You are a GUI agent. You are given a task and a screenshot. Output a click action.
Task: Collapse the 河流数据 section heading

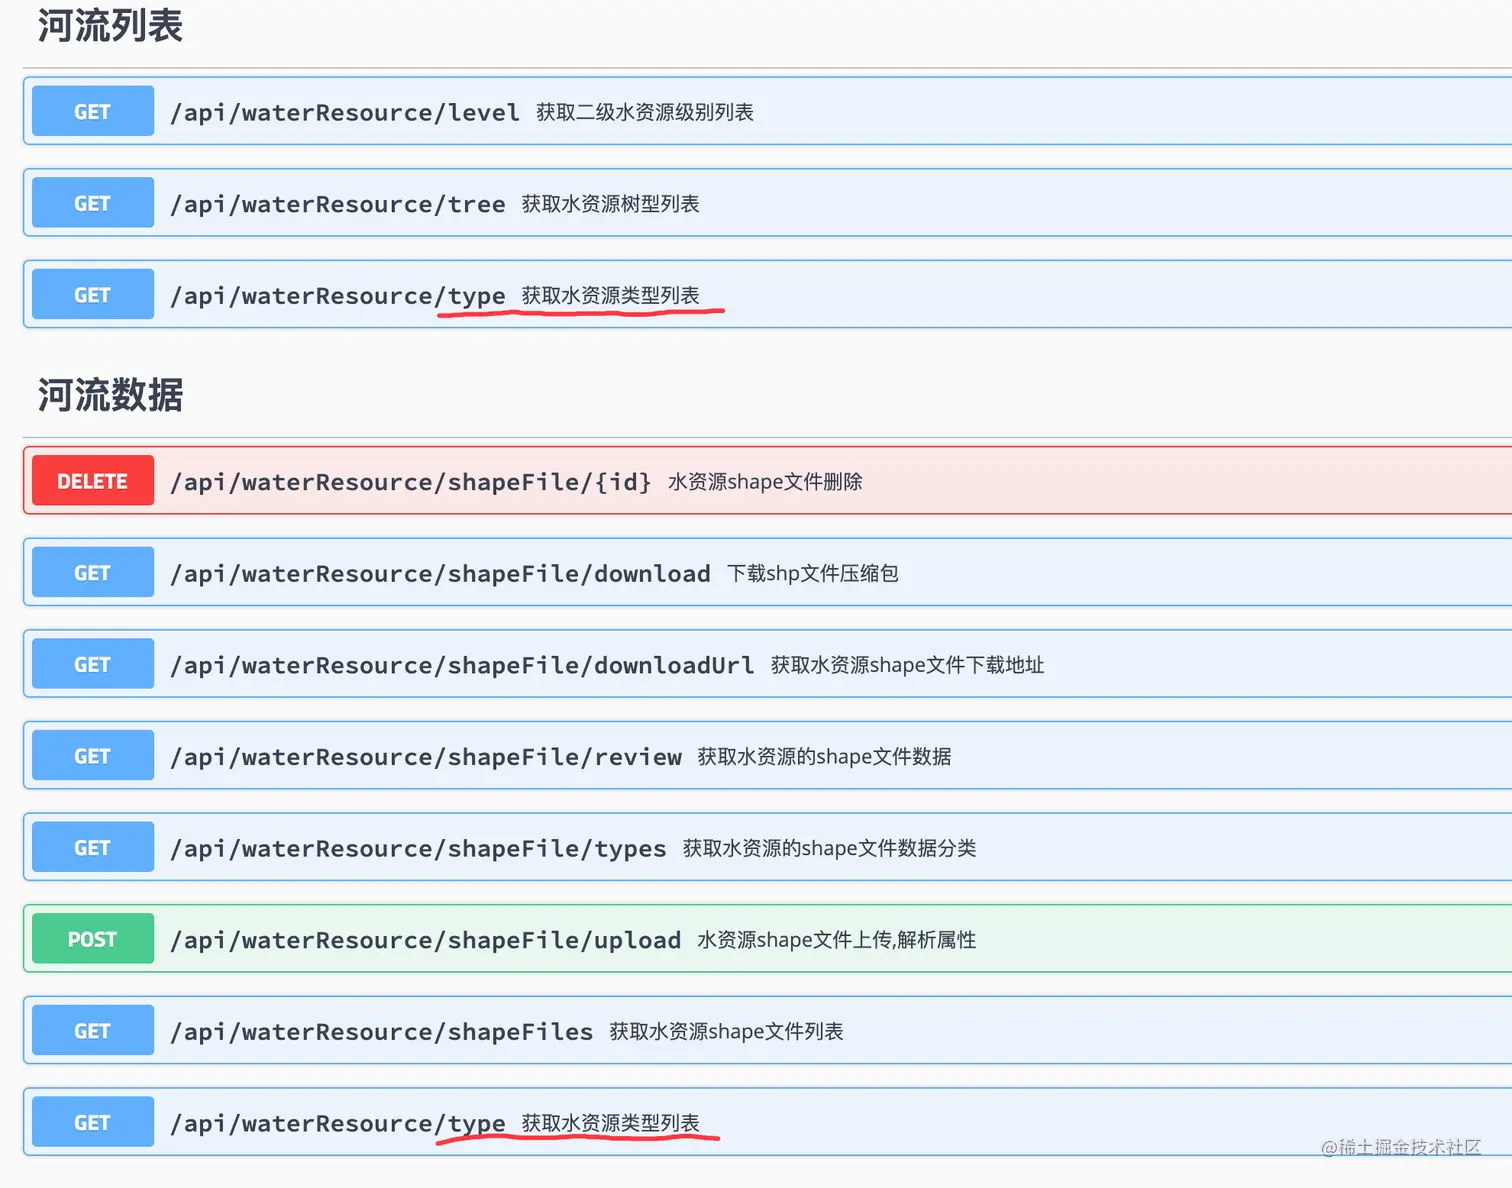pos(110,395)
